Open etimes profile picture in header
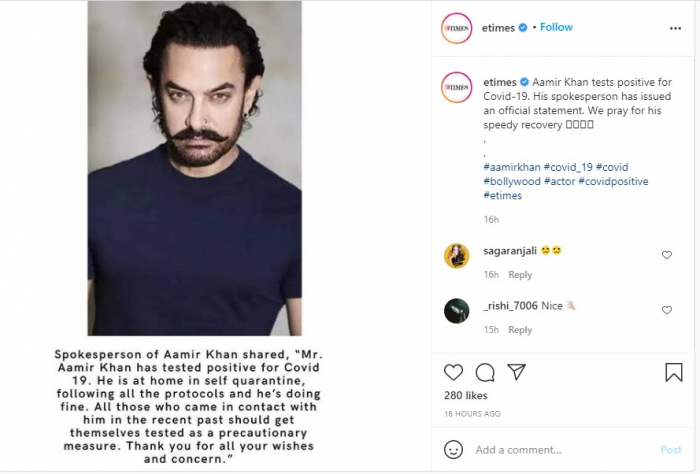 point(456,28)
